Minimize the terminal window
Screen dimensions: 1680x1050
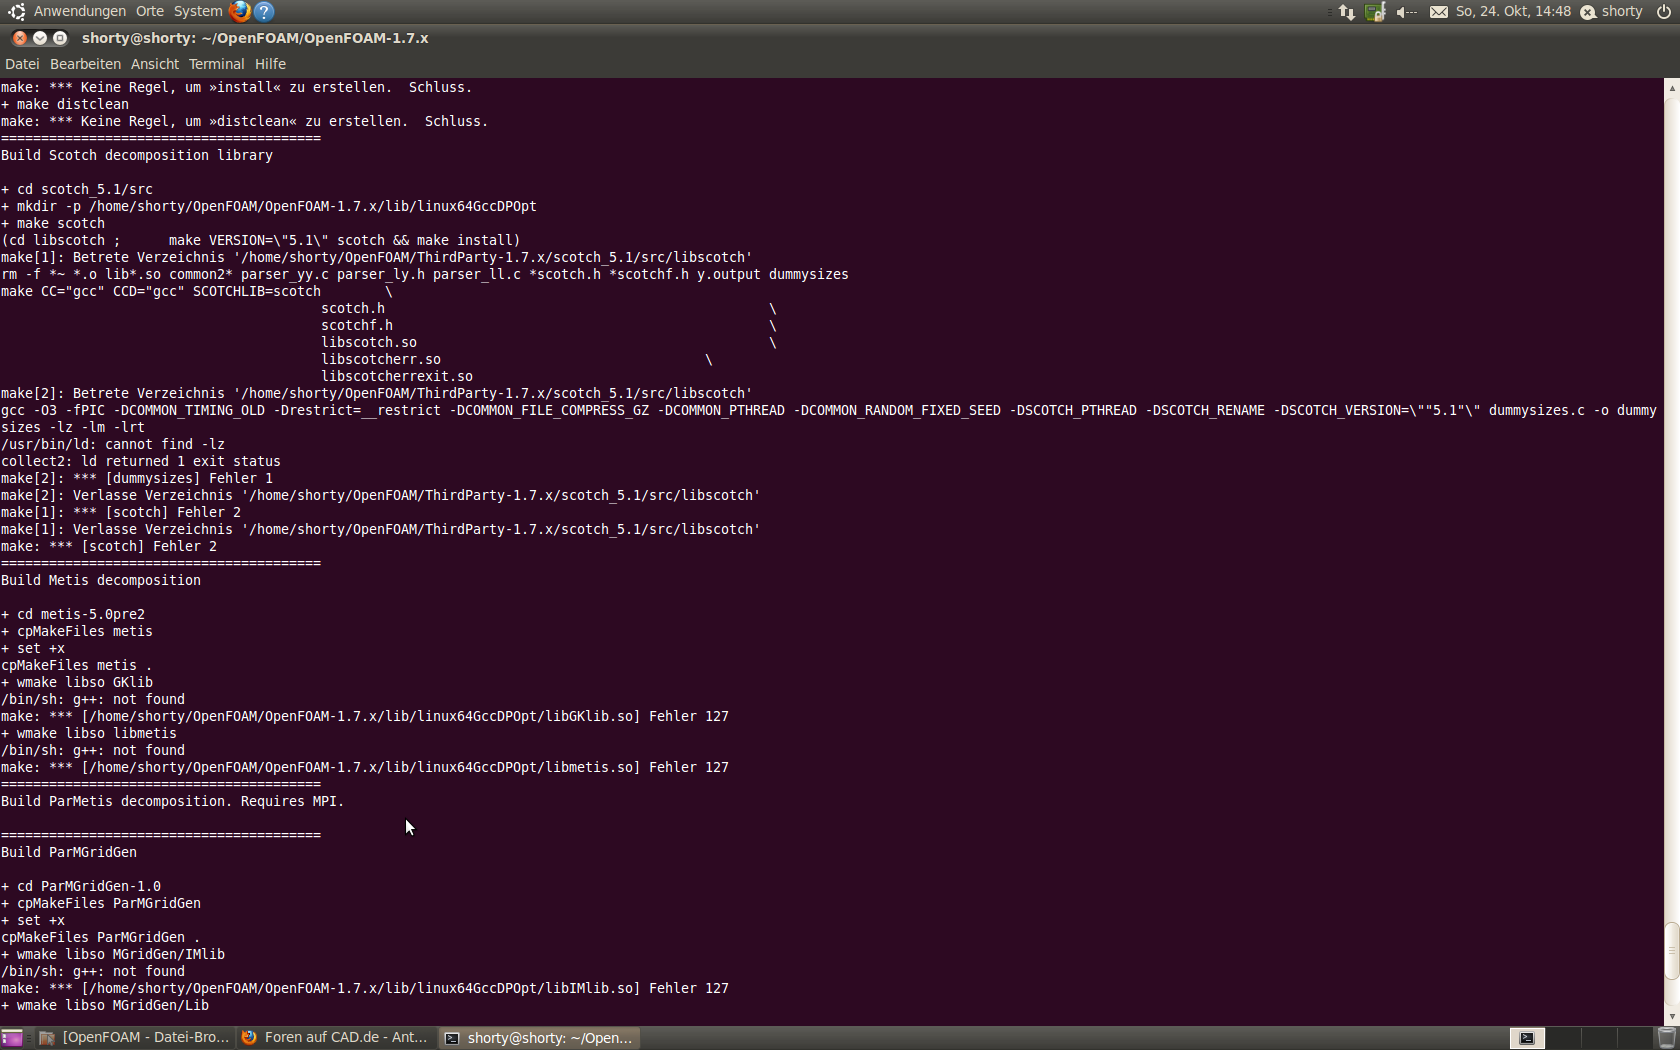(40, 38)
